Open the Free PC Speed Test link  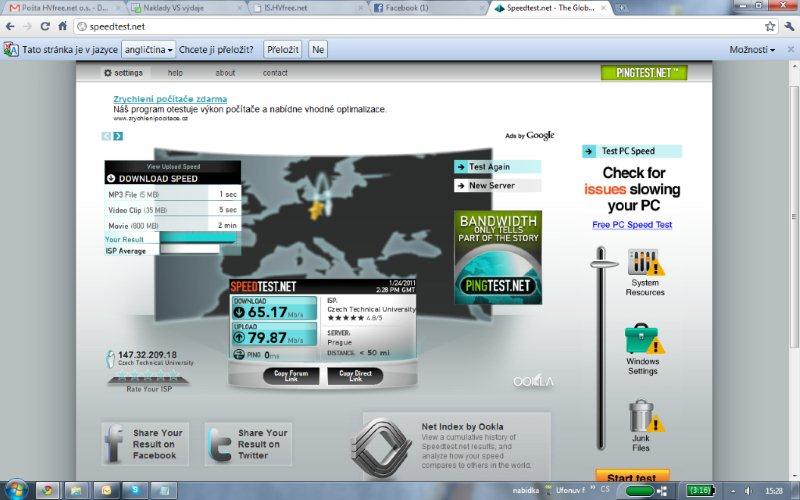(x=632, y=225)
